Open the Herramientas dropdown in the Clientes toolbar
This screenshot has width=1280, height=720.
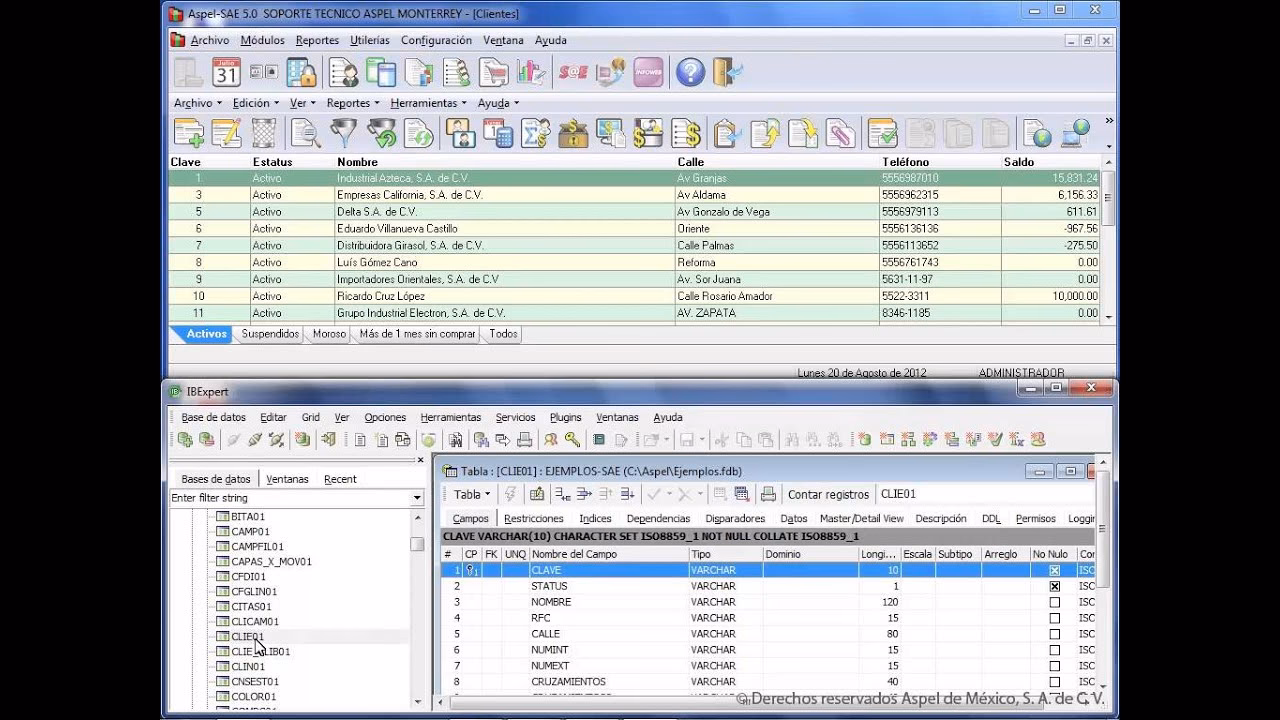[x=428, y=103]
